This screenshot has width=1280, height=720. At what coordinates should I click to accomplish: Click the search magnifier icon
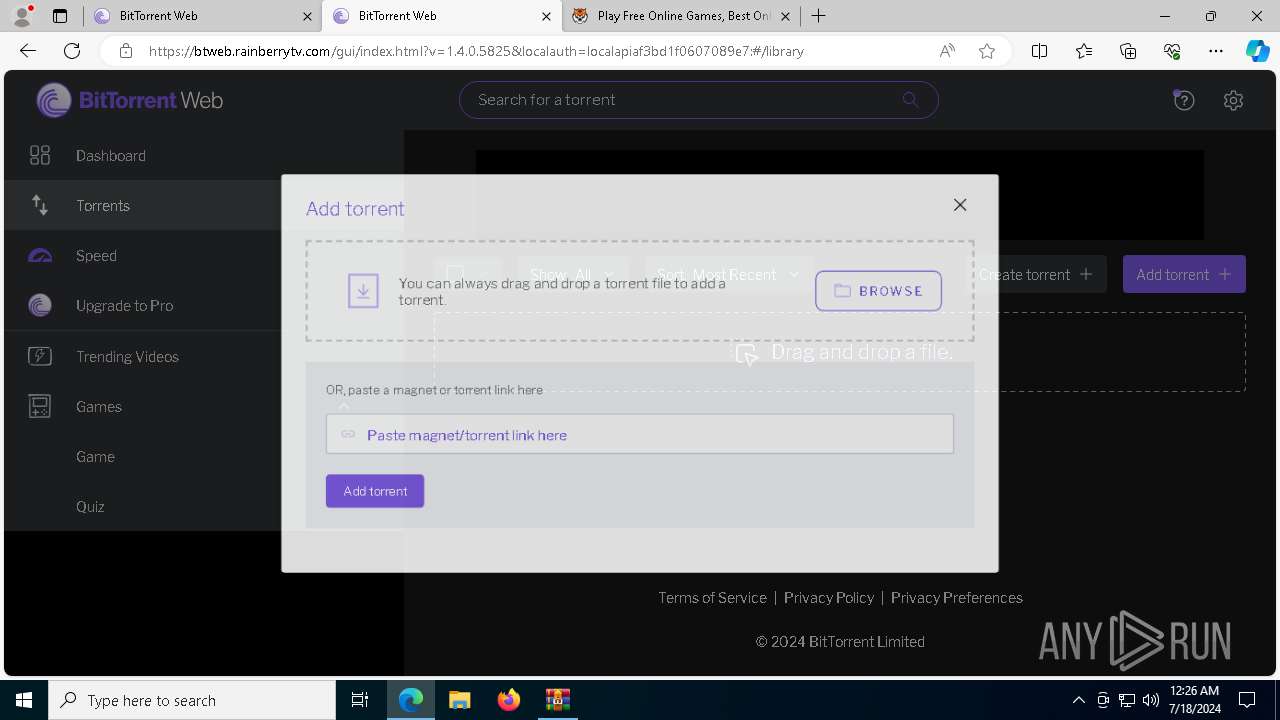(910, 99)
